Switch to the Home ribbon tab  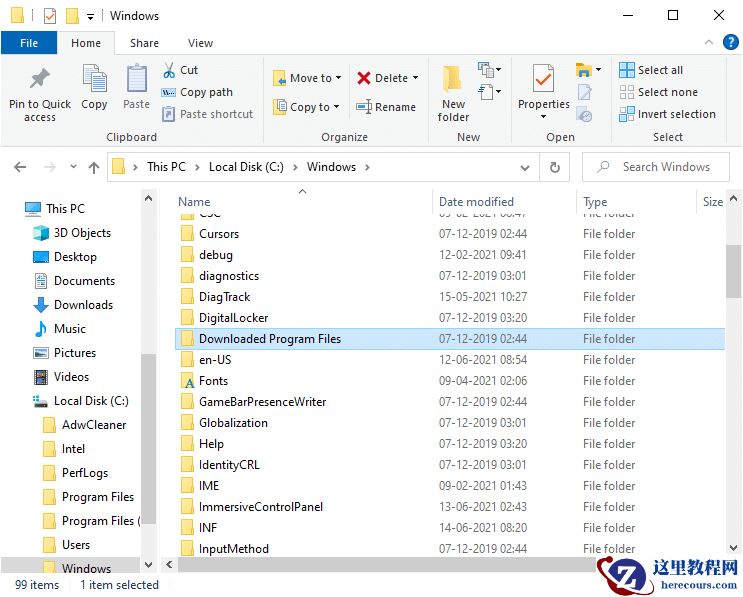[x=86, y=43]
